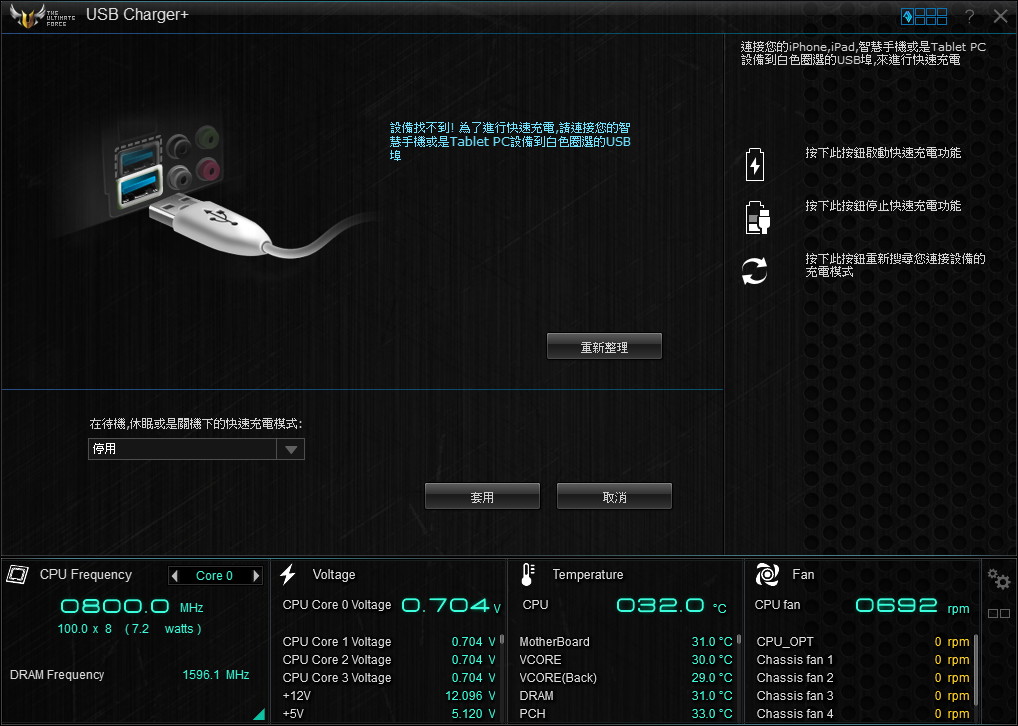Select next CPU core with right arrow
The image size is (1018, 726).
coord(256,576)
